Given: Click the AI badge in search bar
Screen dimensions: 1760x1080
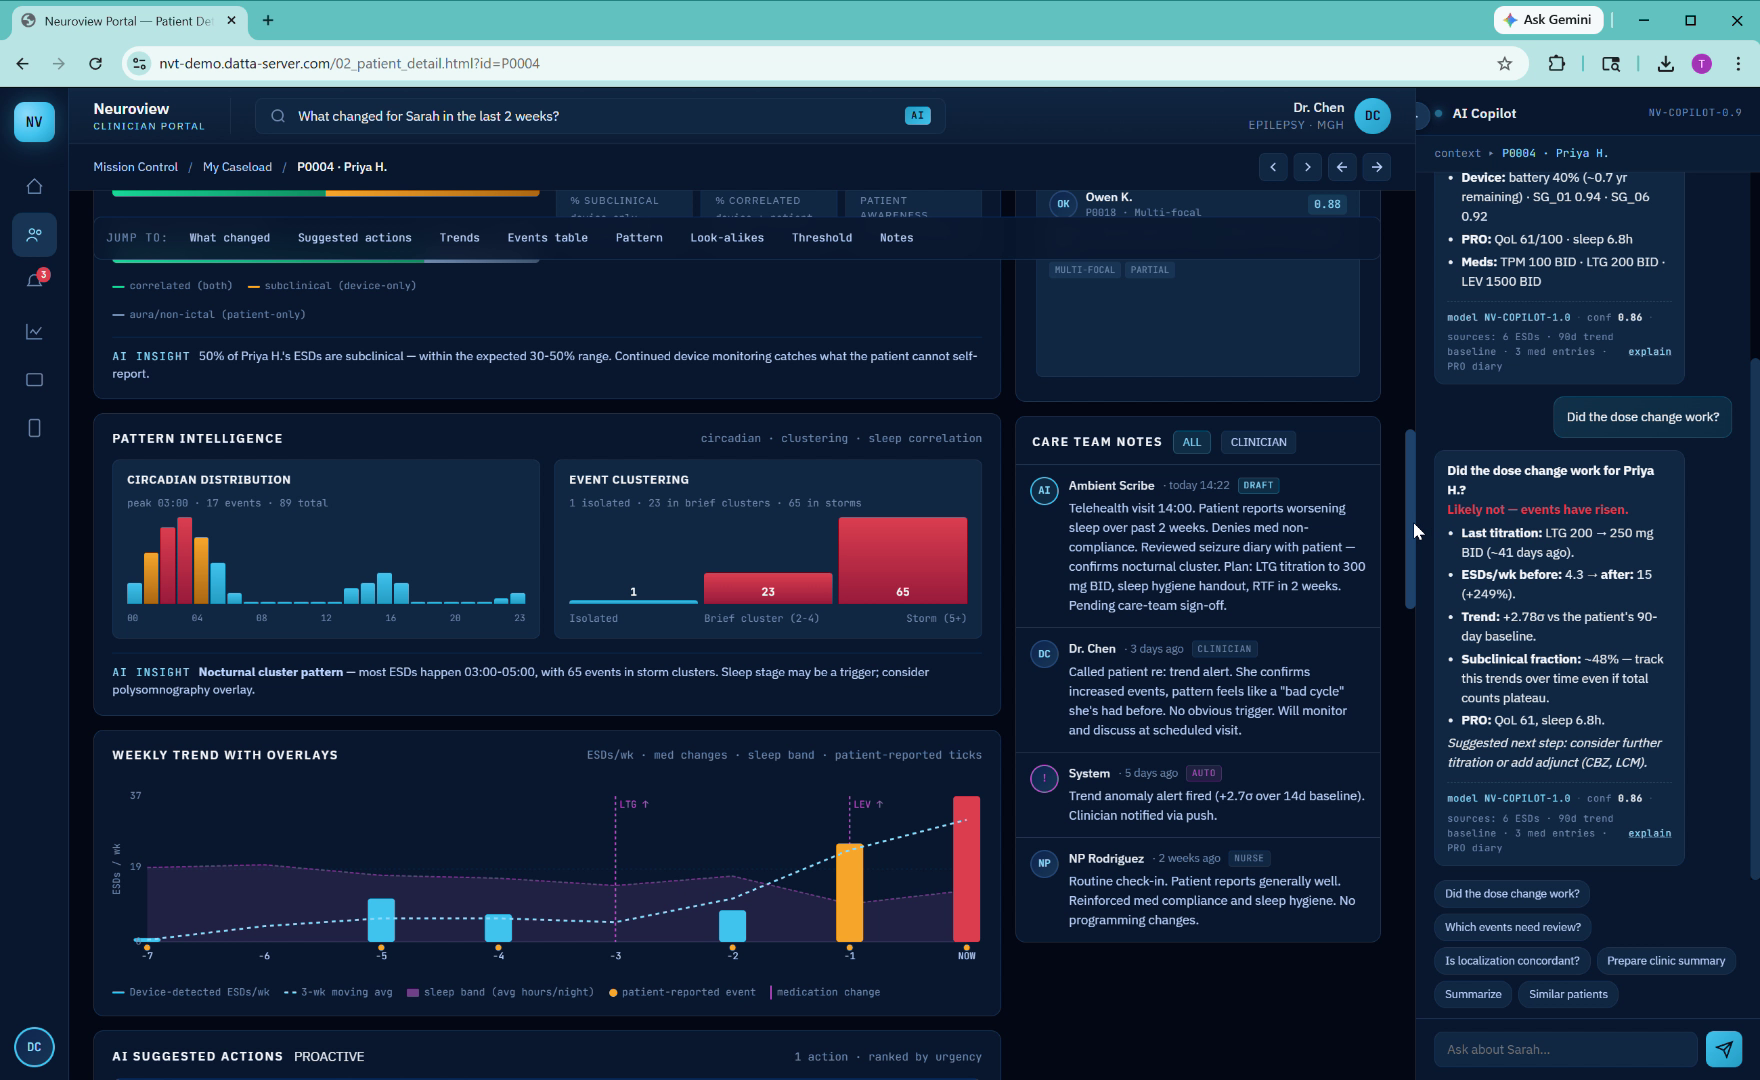Looking at the screenshot, I should pos(917,116).
